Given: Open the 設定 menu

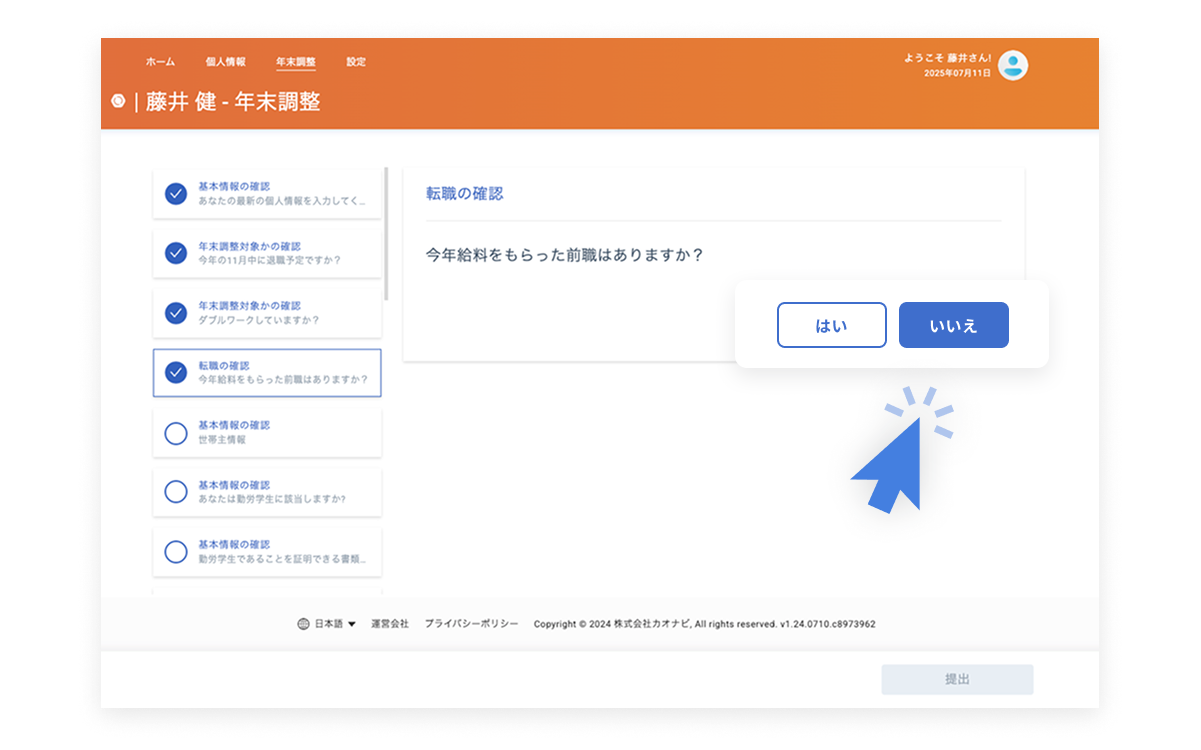Looking at the screenshot, I should [356, 62].
